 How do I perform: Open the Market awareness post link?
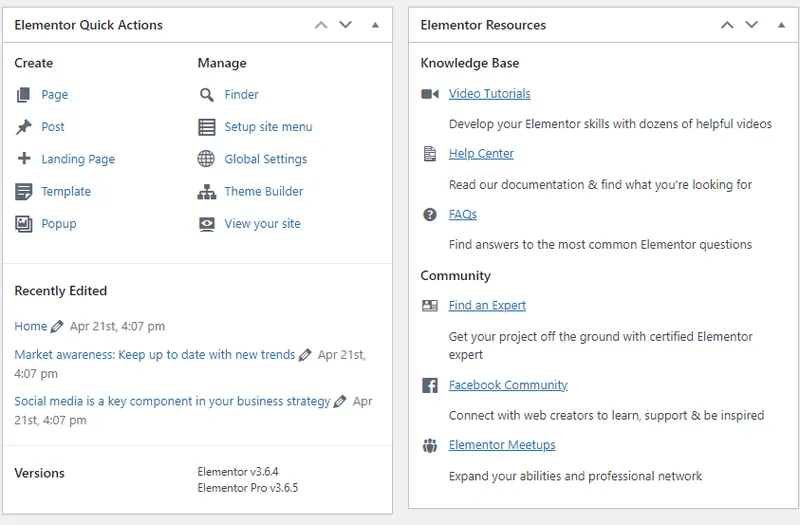coord(155,355)
